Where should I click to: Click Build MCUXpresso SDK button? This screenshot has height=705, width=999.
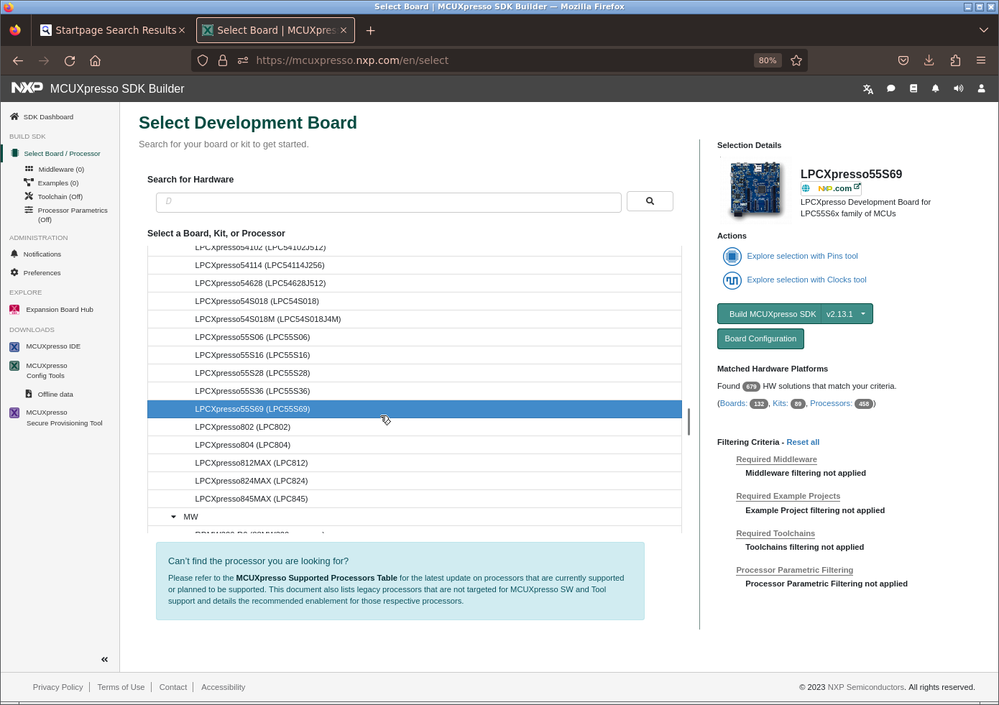point(769,314)
